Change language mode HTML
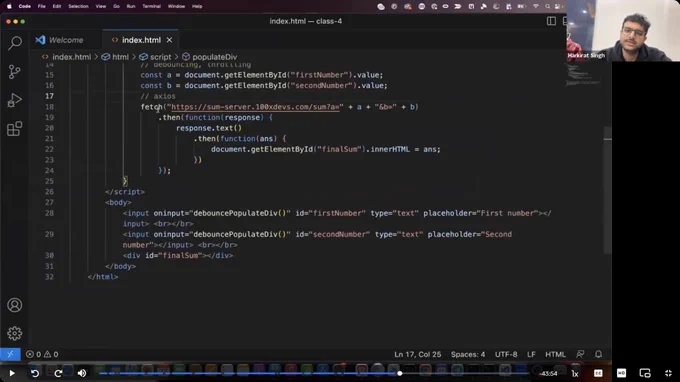The width and height of the screenshot is (680, 382). pyautogui.click(x=555, y=354)
